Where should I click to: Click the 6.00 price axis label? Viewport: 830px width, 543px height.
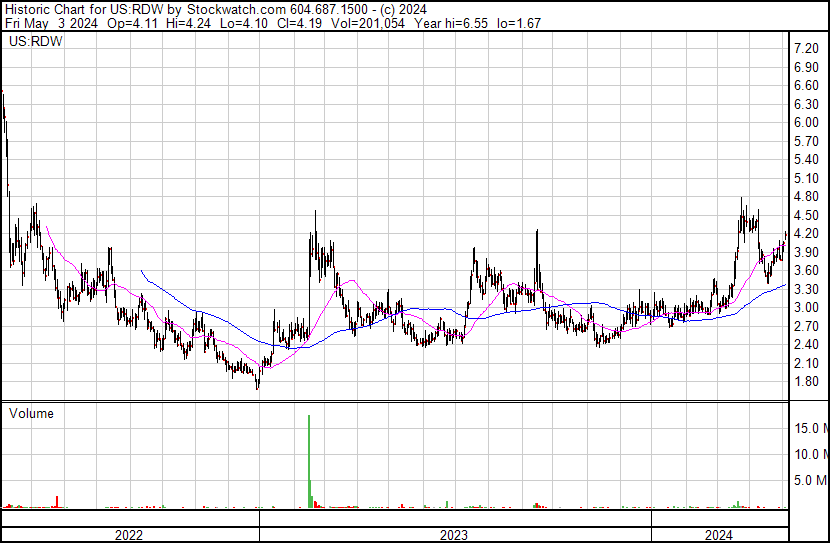point(807,122)
